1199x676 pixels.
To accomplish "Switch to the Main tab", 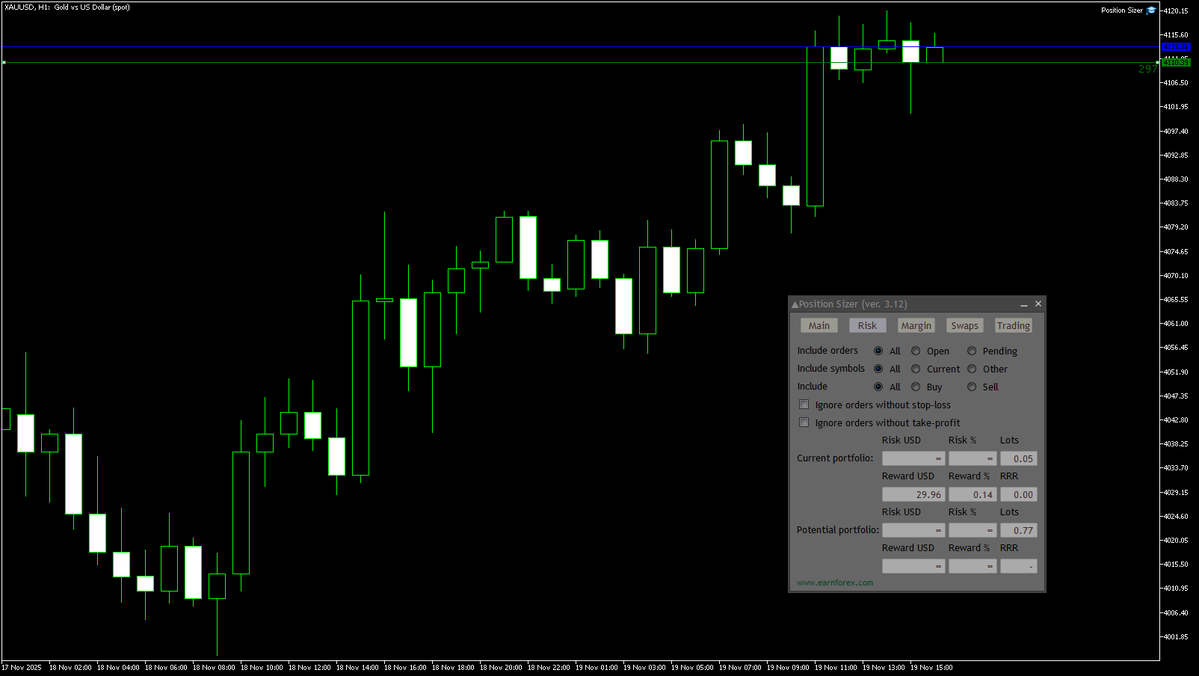I will pyautogui.click(x=818, y=325).
